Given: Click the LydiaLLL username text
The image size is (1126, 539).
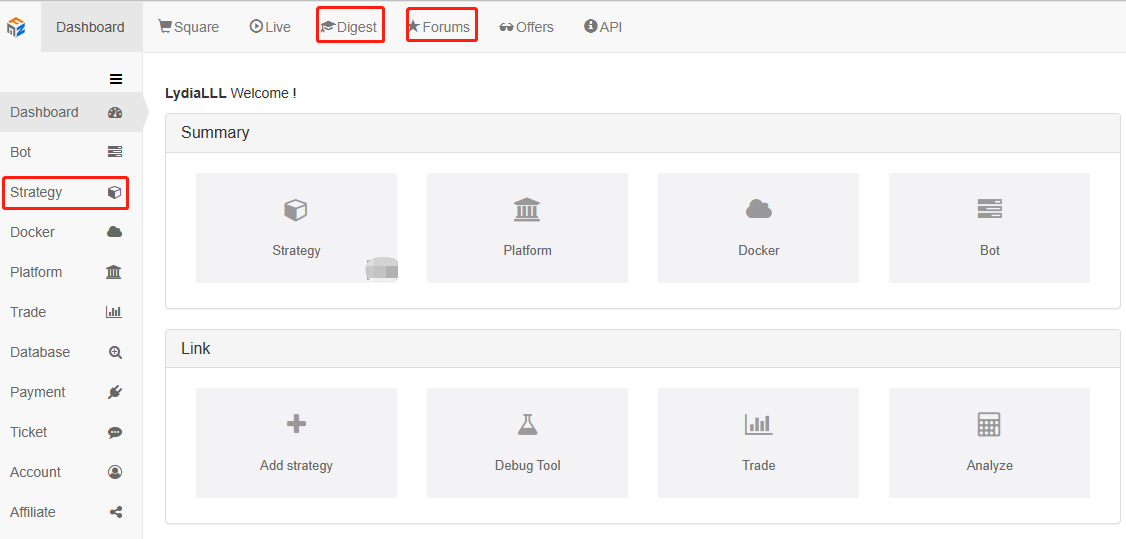Looking at the screenshot, I should [196, 93].
